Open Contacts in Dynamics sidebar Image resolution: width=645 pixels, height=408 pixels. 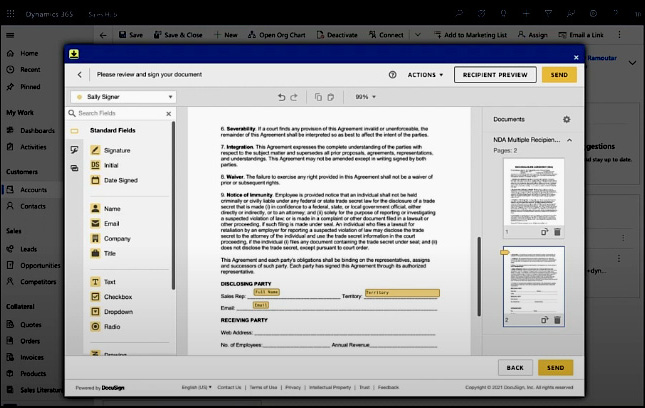33,206
